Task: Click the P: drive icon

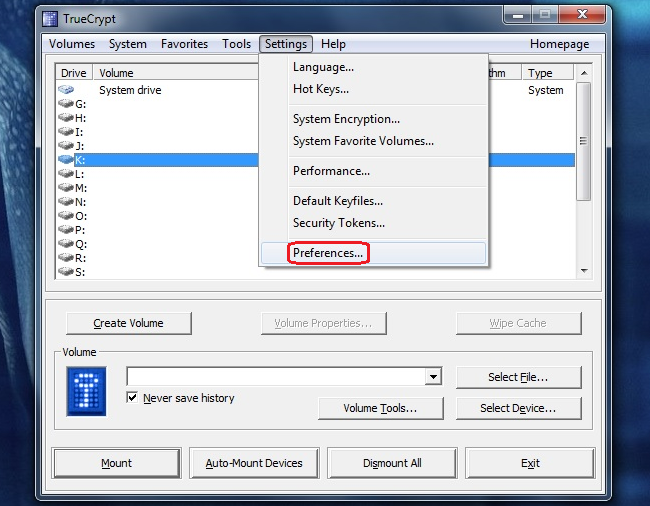Action: tap(66, 229)
